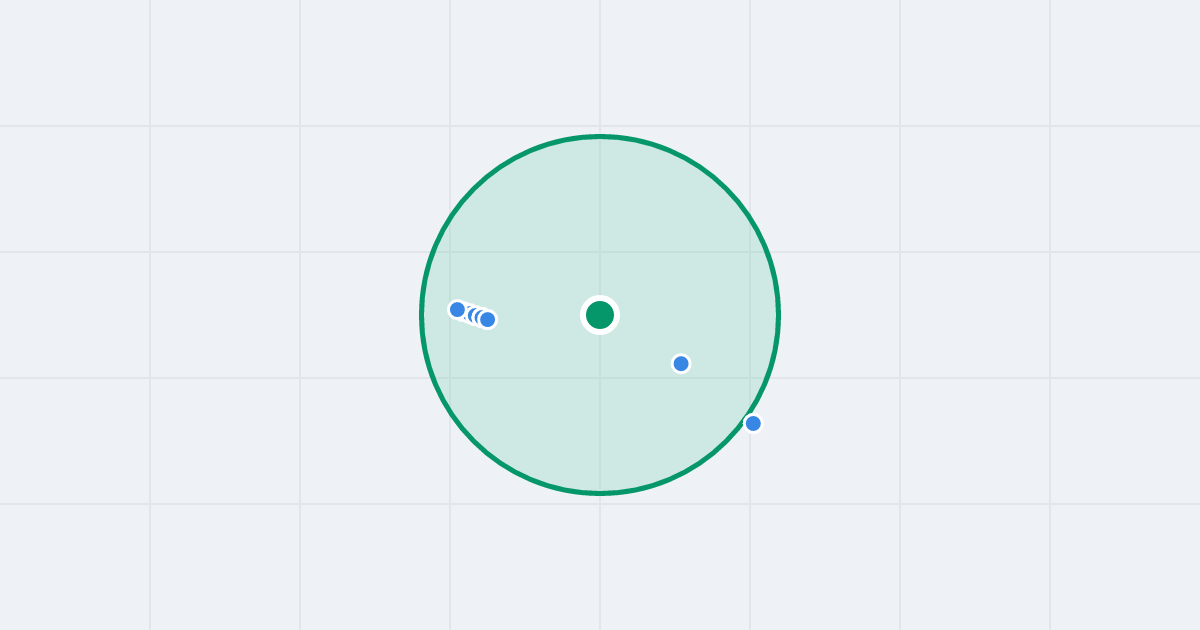
Task: Click the green circle outline at its rightmost point
Action: click(x=779, y=315)
